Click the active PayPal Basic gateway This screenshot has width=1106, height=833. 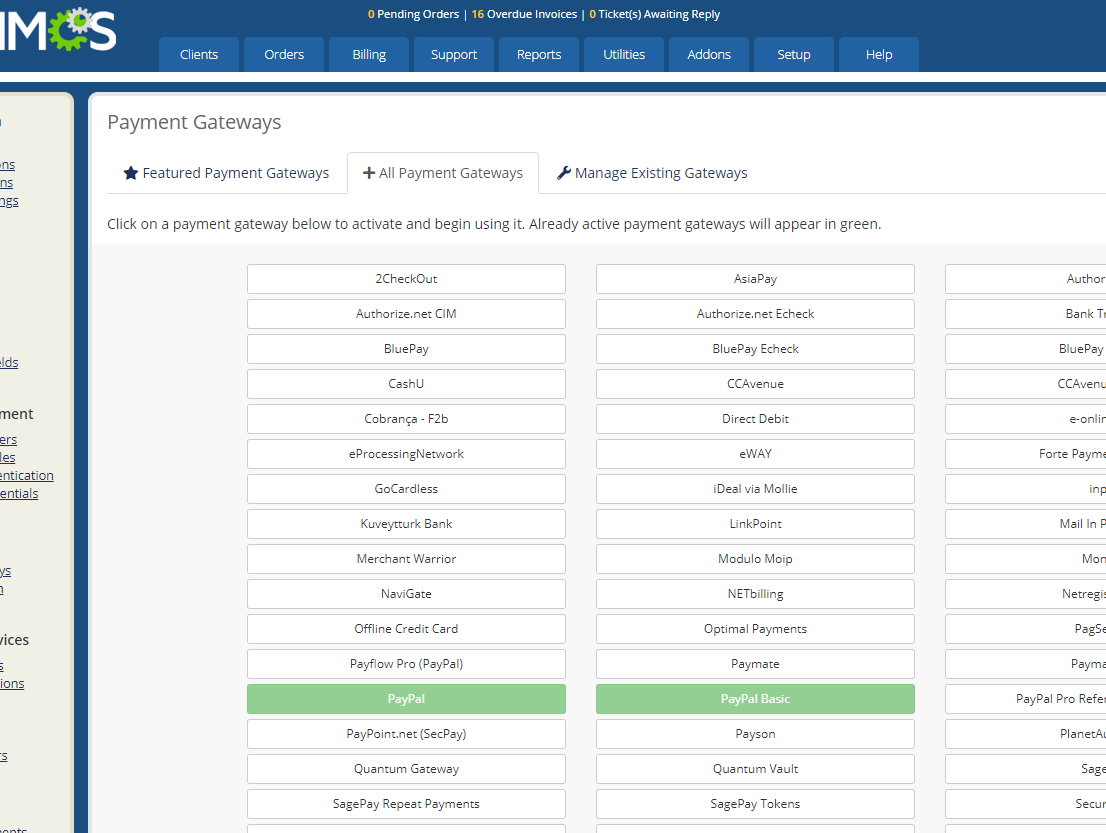coord(755,699)
